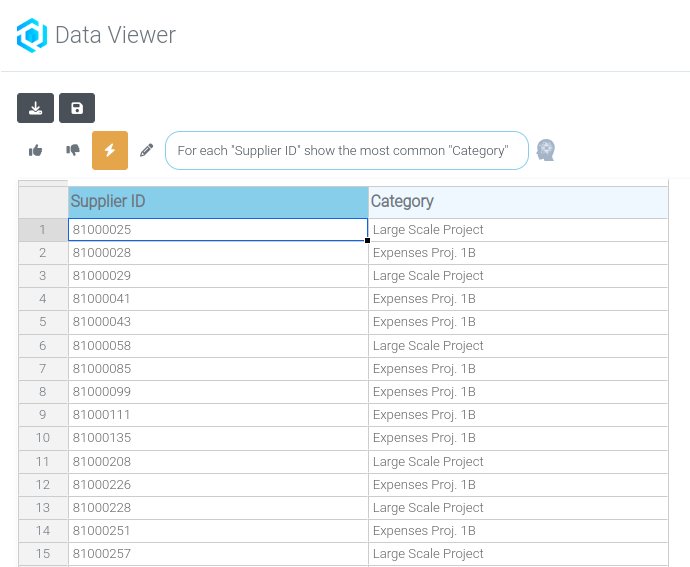Select Category cell in row 2
This screenshot has height=567, width=690.
[x=518, y=253]
